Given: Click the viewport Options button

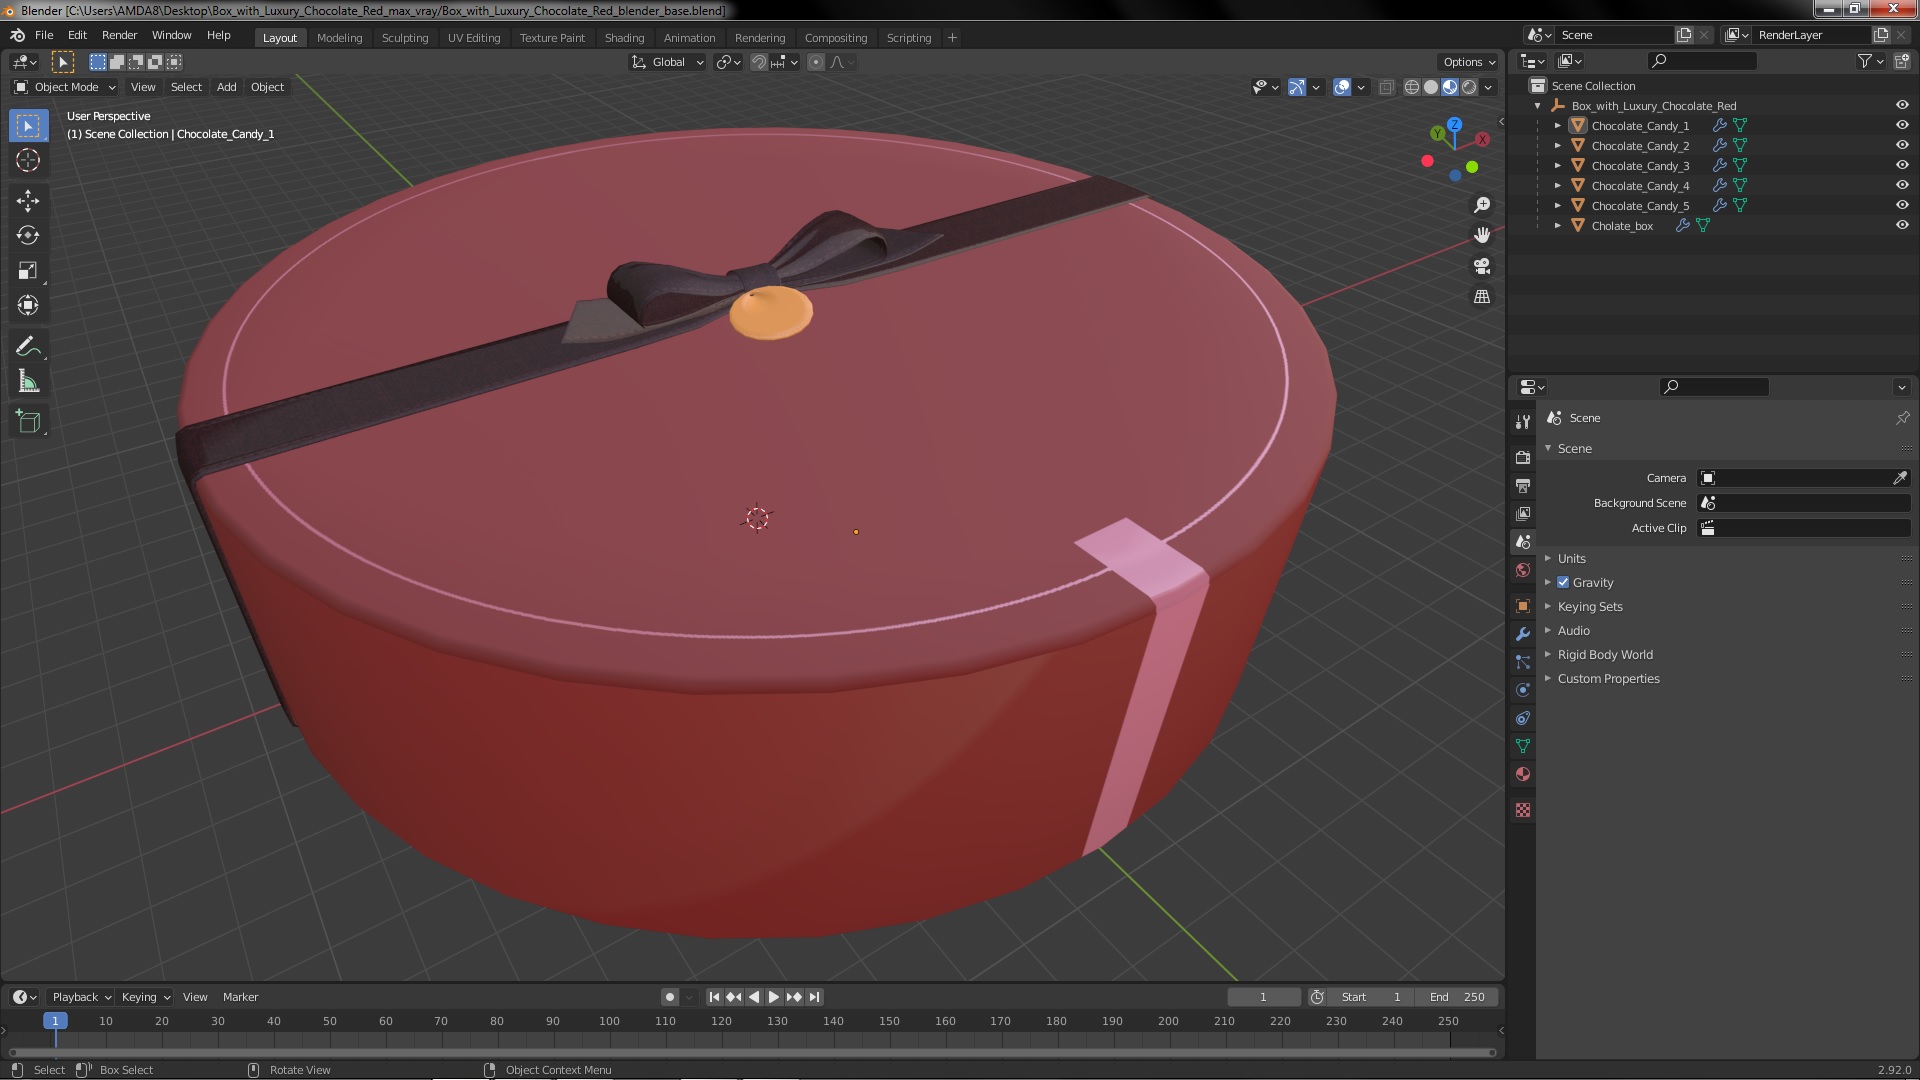Looking at the screenshot, I should point(1467,62).
